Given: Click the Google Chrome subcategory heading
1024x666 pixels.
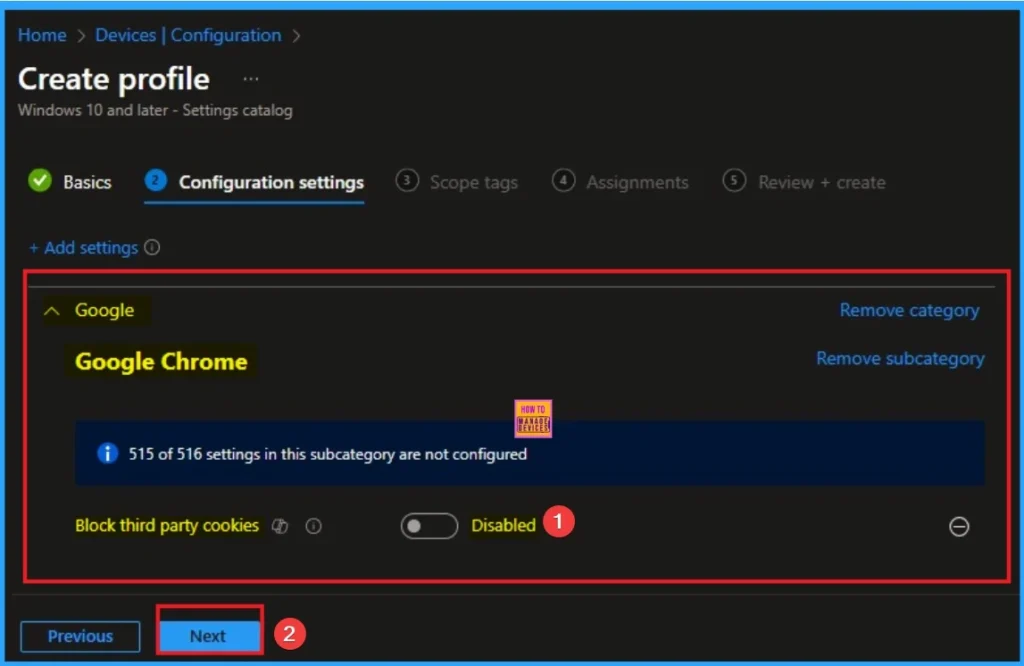Looking at the screenshot, I should tap(161, 361).
